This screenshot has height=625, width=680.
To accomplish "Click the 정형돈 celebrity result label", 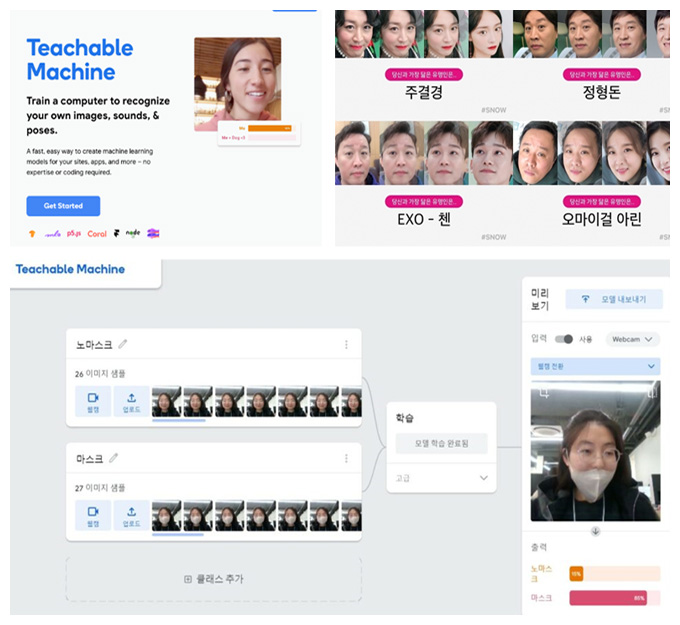I will click(602, 92).
